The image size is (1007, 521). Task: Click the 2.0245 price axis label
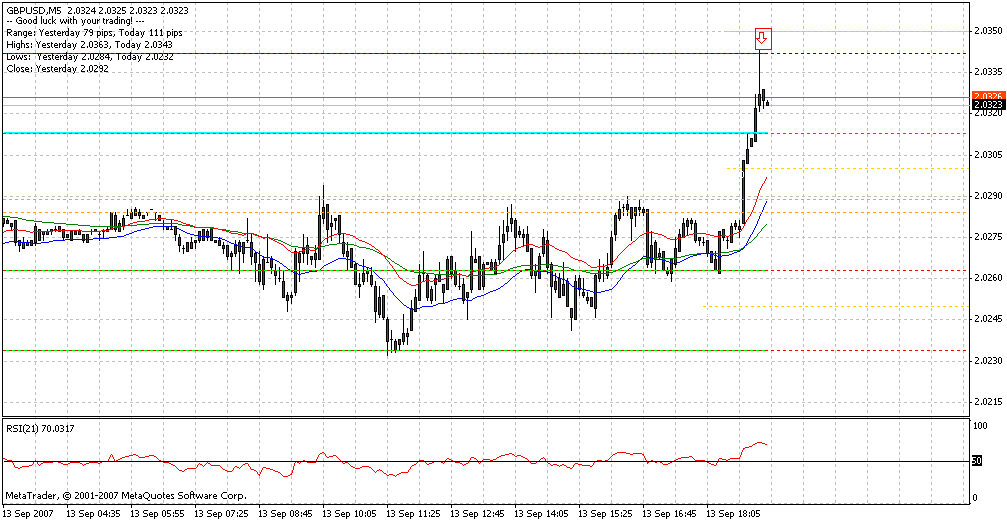tap(987, 320)
